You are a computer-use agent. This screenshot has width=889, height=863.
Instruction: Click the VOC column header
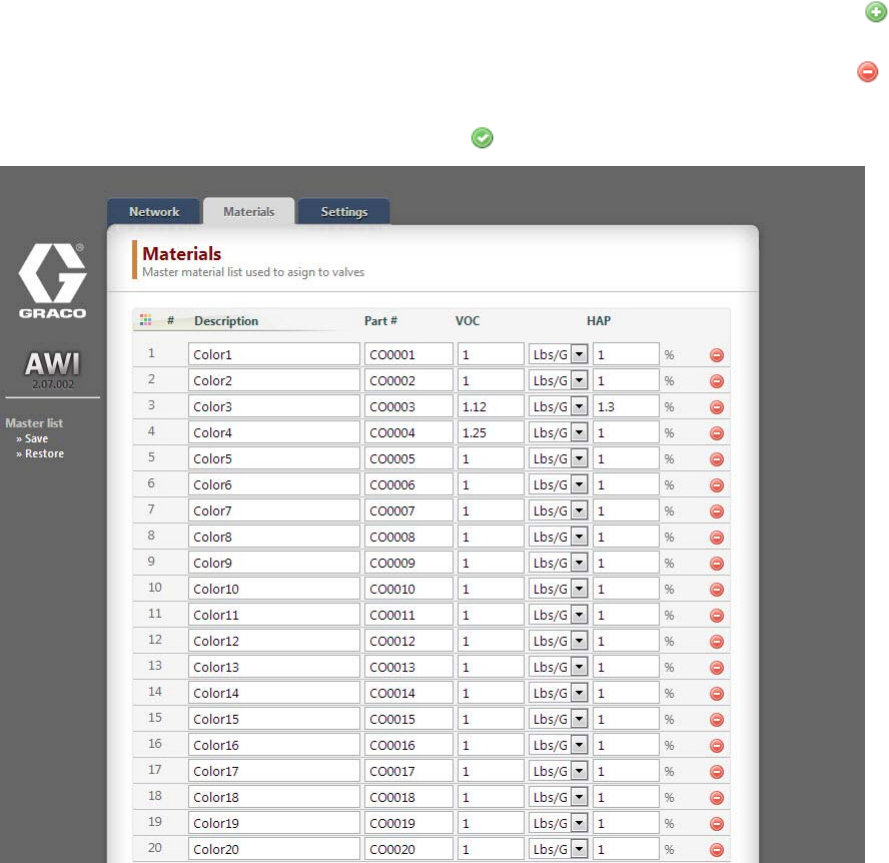tap(467, 321)
